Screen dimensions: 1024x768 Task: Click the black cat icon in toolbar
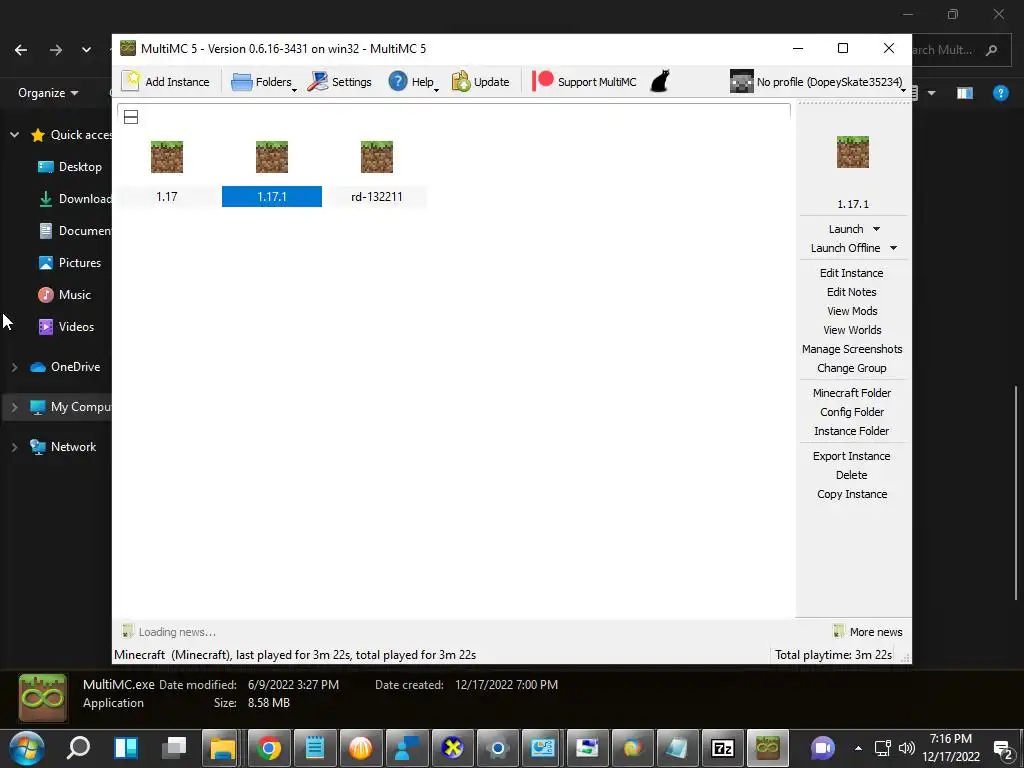coord(660,81)
